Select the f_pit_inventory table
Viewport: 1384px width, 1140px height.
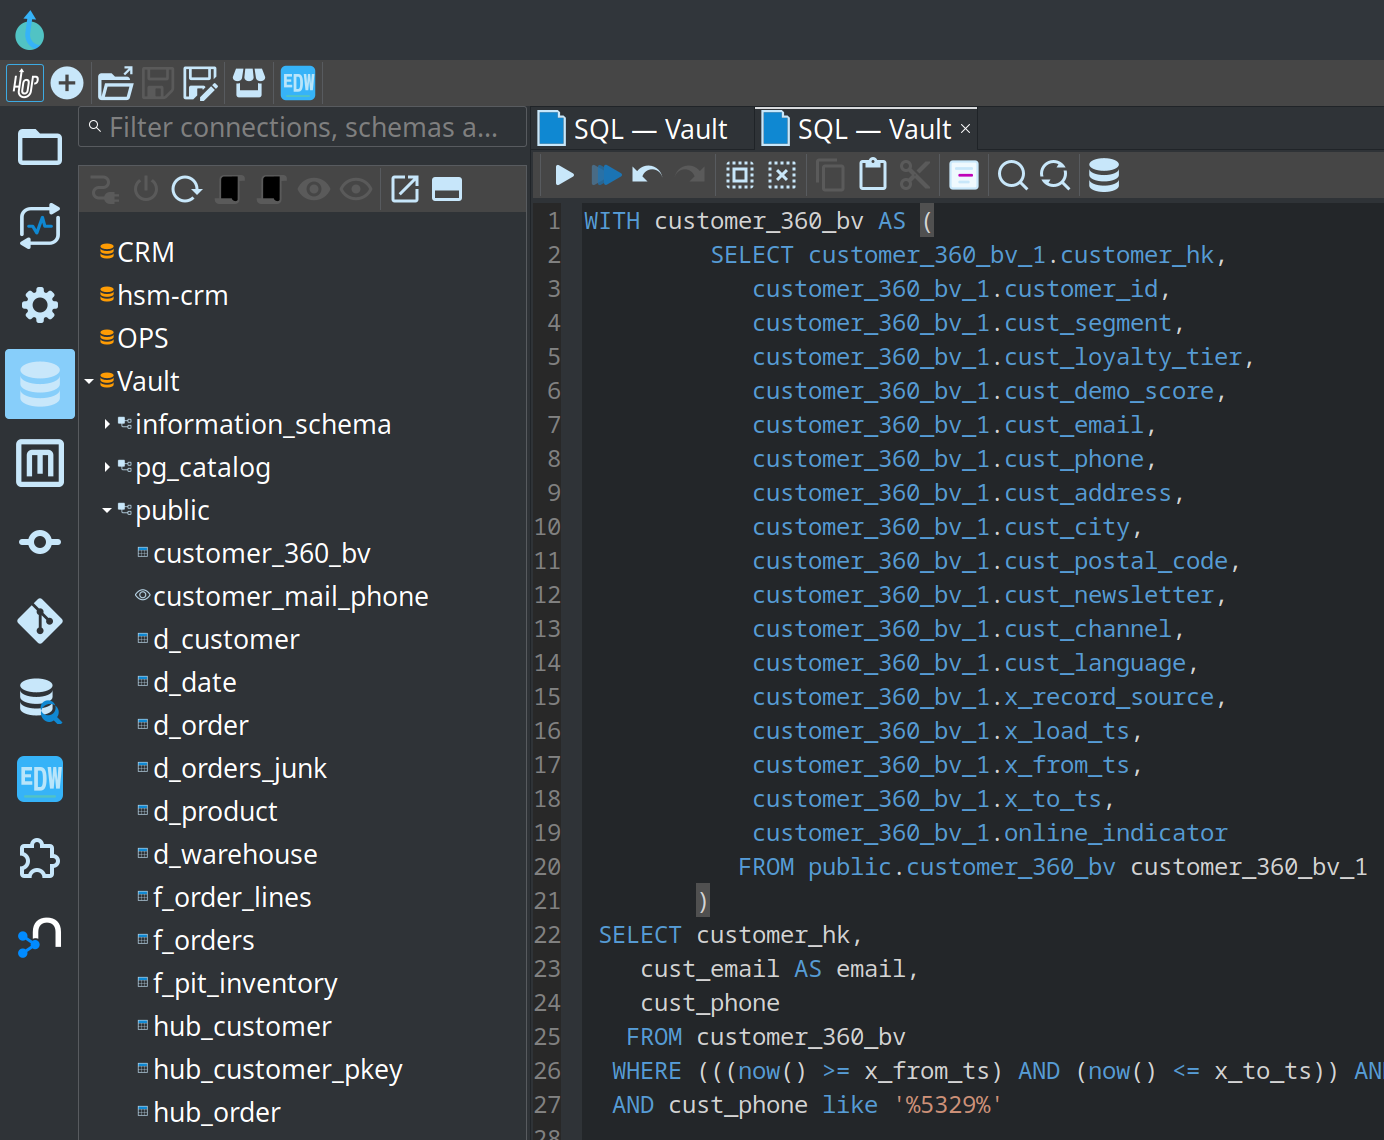pos(245,983)
